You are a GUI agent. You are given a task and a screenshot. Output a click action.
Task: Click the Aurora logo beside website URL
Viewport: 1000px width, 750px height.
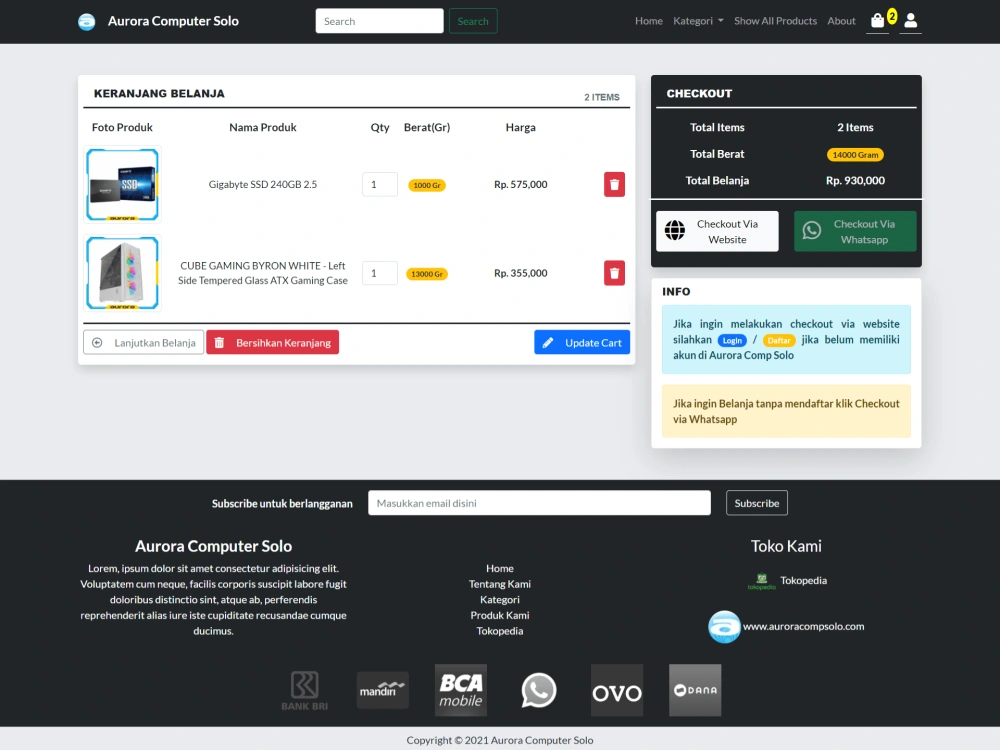click(724, 627)
